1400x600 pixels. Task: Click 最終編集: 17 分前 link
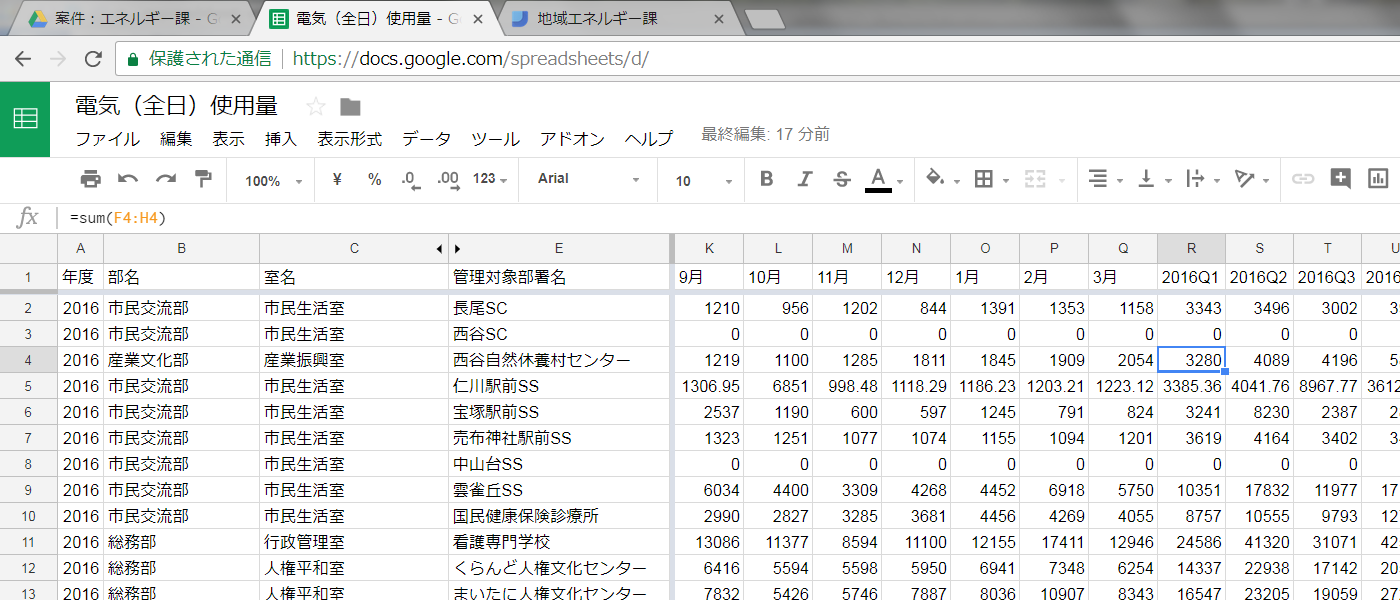[x=765, y=135]
